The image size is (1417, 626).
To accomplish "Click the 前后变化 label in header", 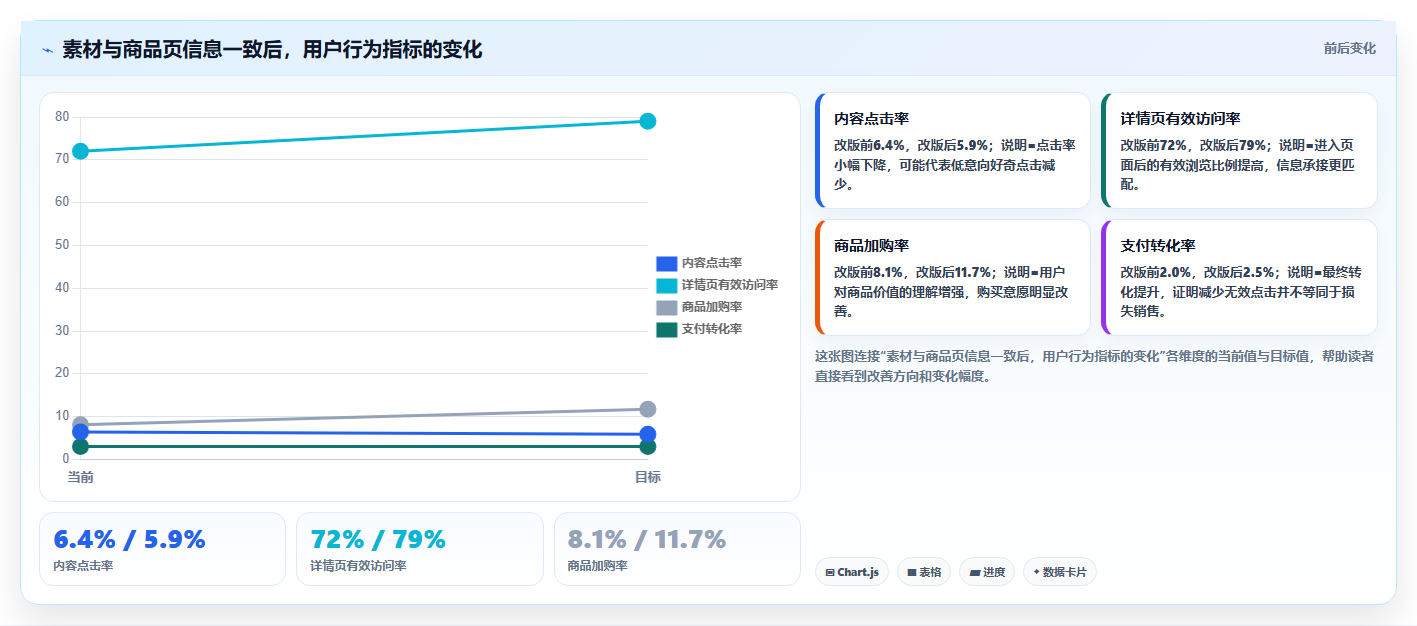I will pos(1349,48).
